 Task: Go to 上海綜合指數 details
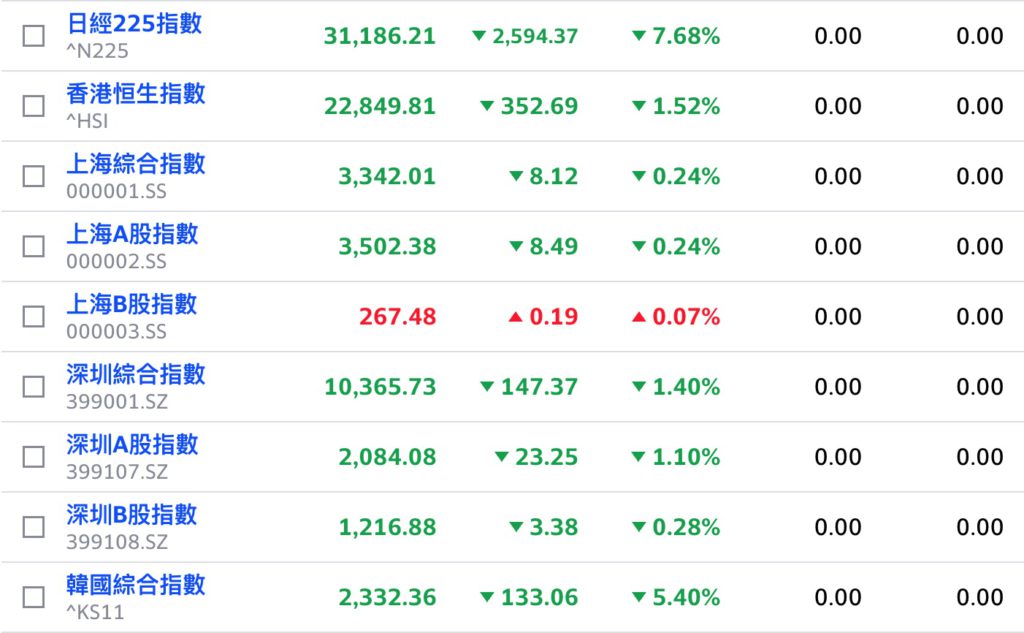tap(136, 163)
